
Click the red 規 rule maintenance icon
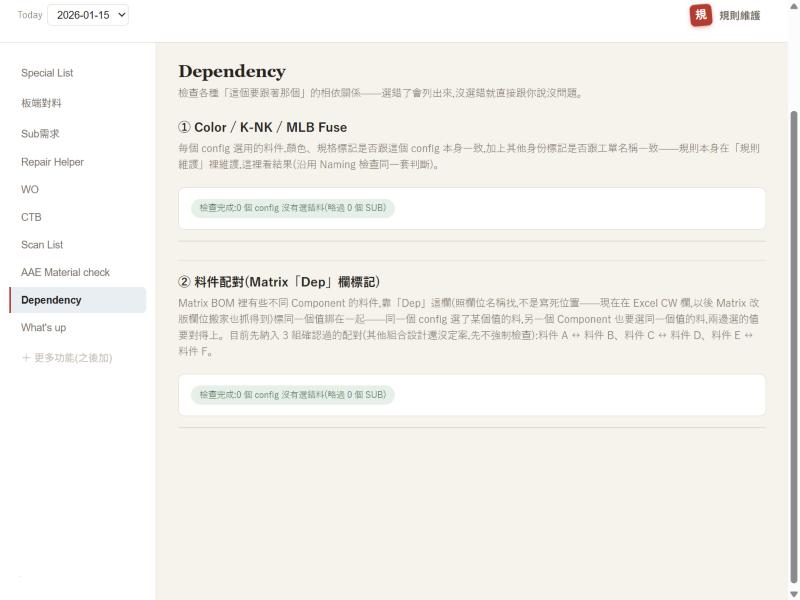pyautogui.click(x=701, y=15)
